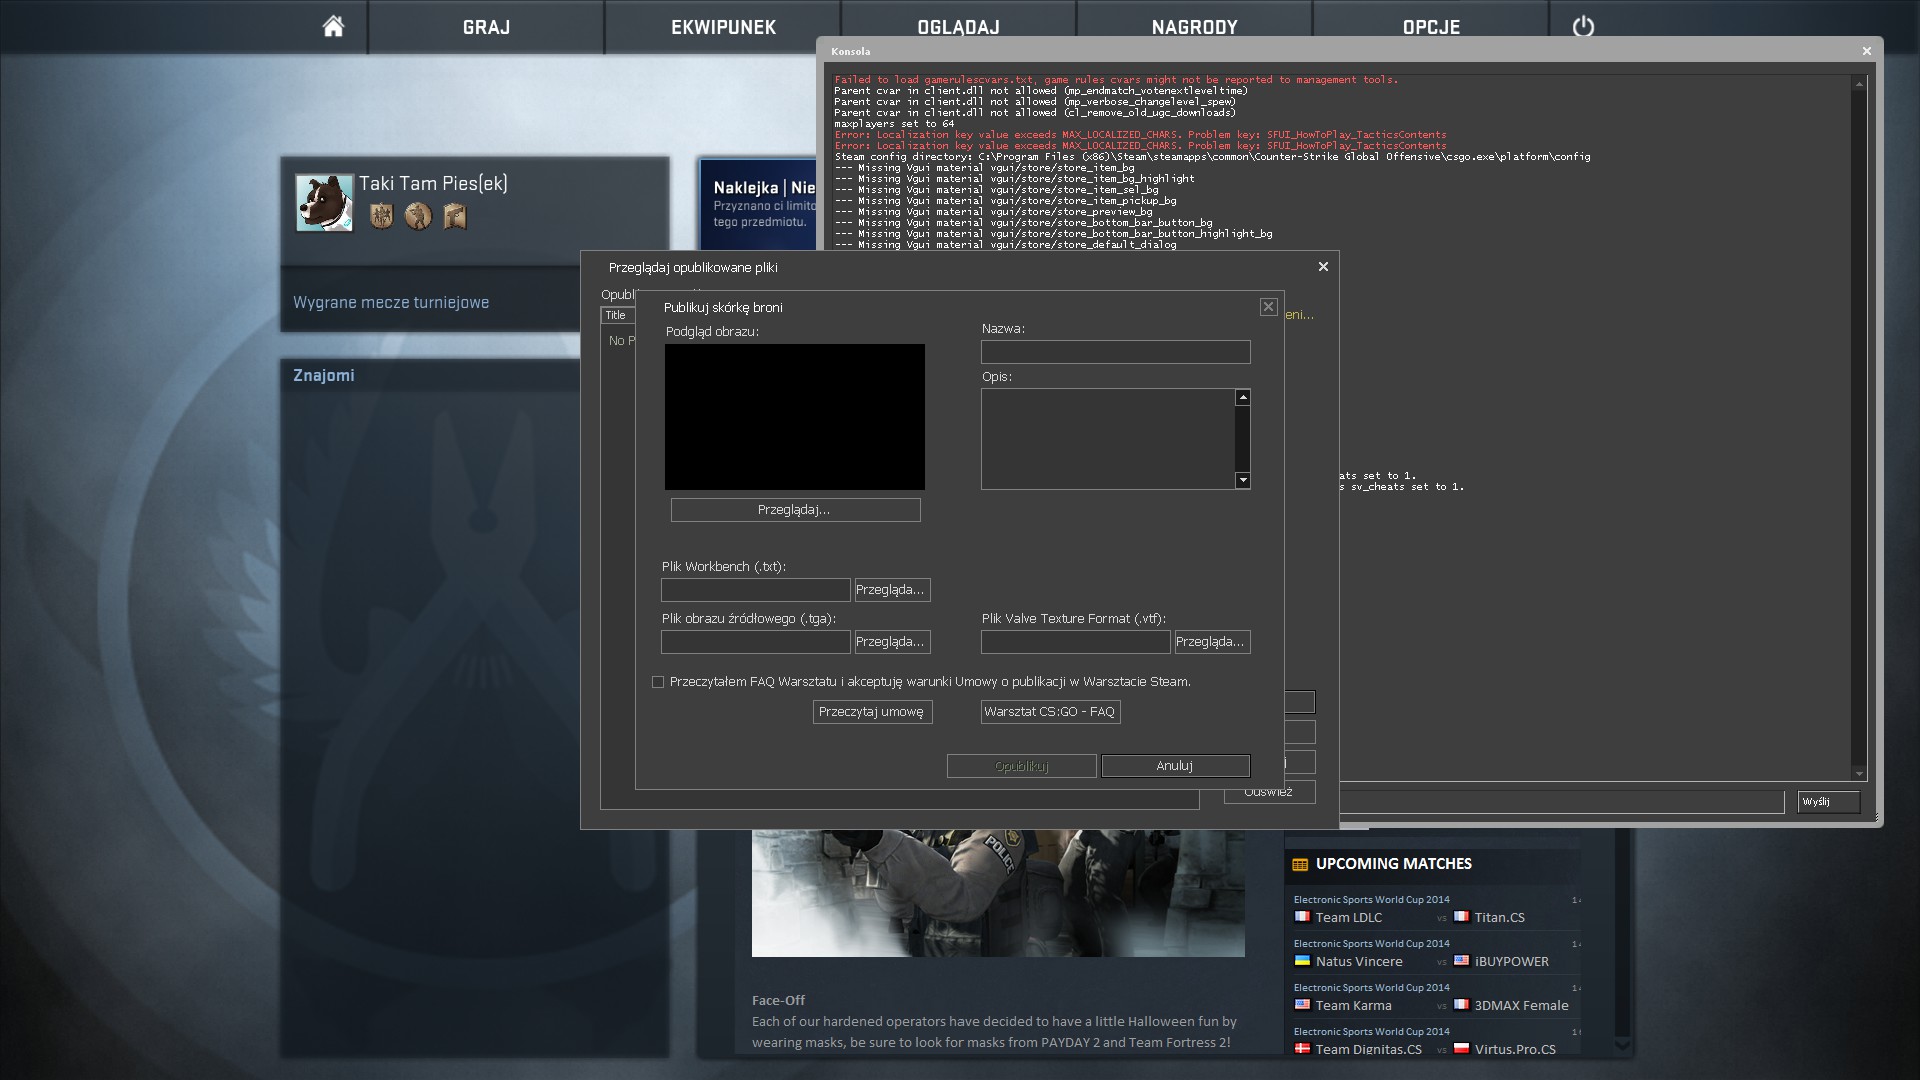Screen dimensions: 1920x1080
Task: Go to the home screen icon
Action: 333,26
